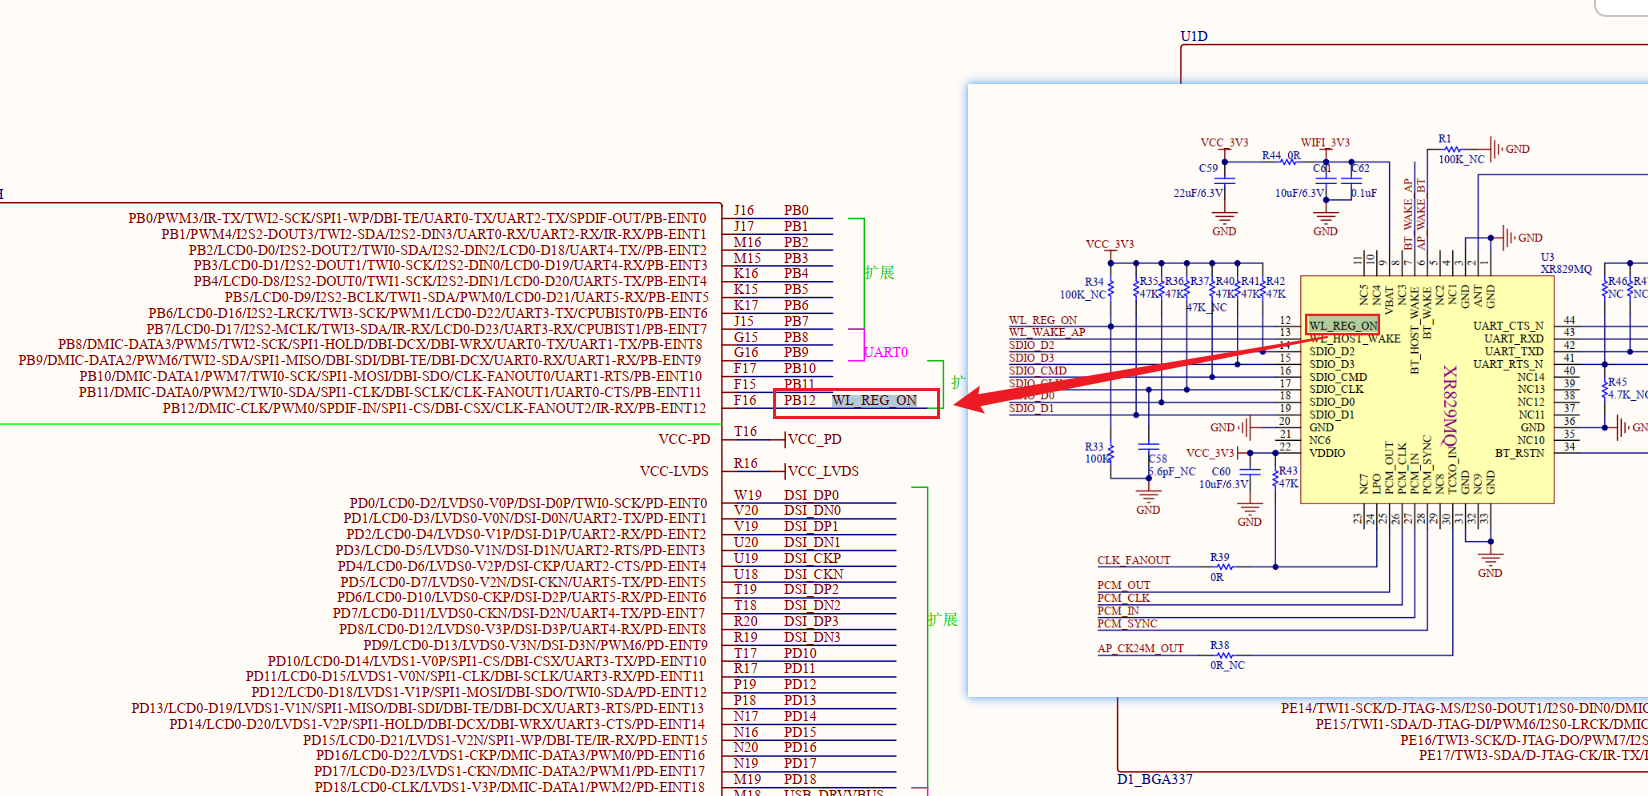Image resolution: width=1648 pixels, height=796 pixels.
Task: Click the PD18 net label
Action: pos(800,779)
